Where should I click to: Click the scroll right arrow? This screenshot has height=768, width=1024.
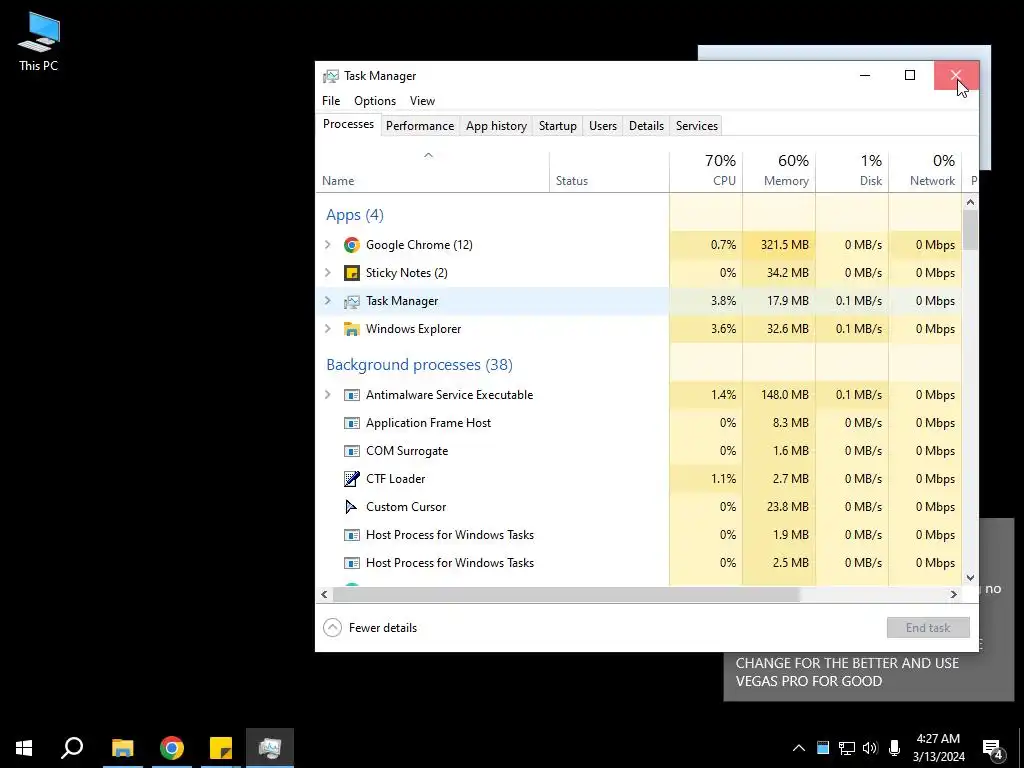click(953, 594)
